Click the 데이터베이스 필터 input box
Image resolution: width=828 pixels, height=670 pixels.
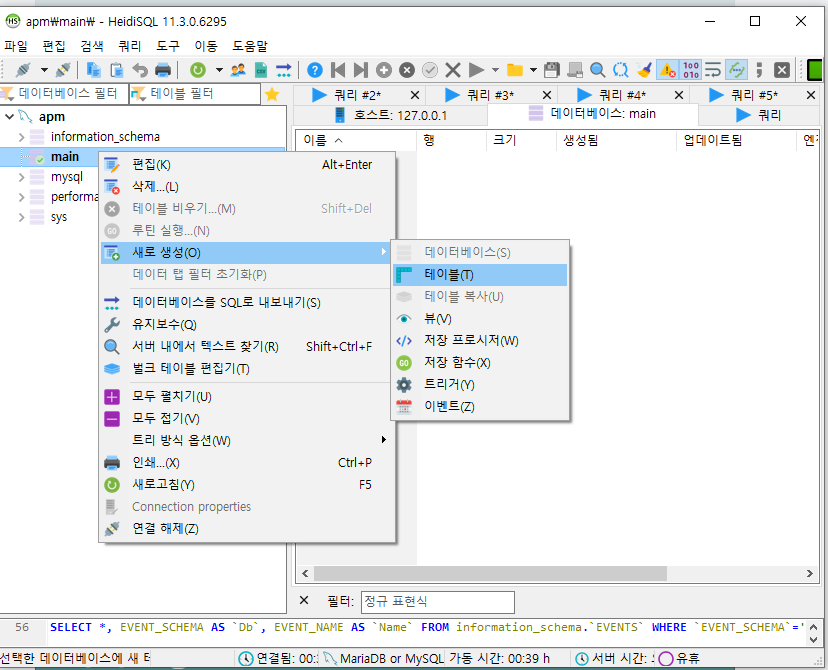coord(64,94)
